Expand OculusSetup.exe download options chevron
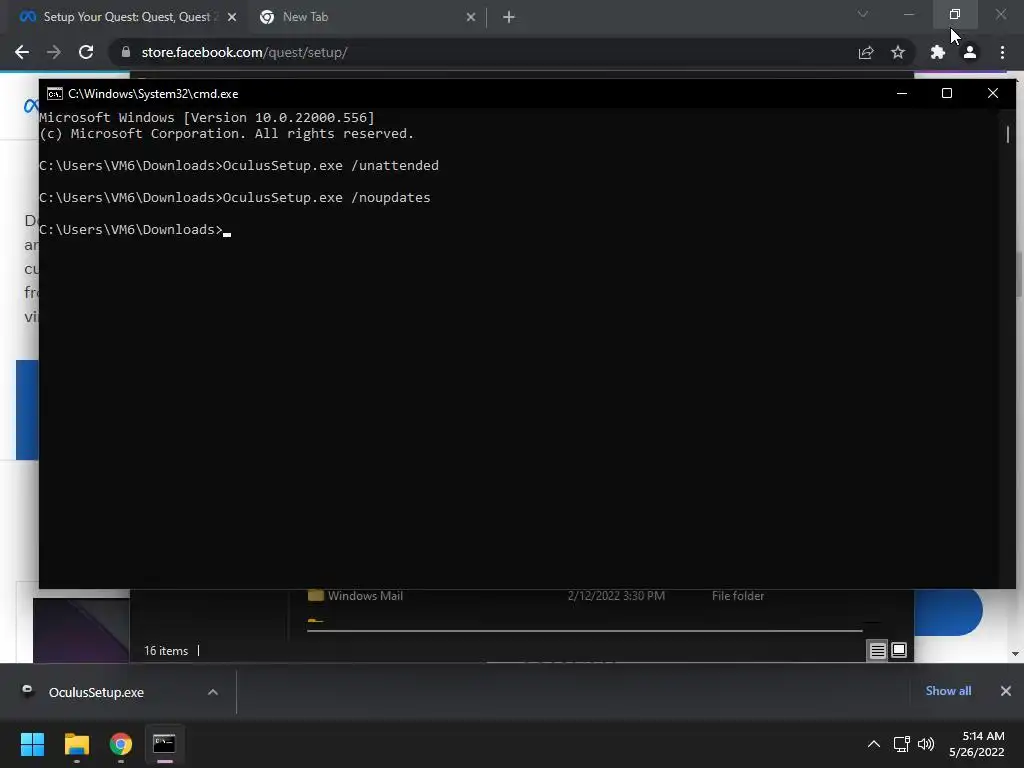Screen dimensions: 1024x768 (x=213, y=692)
